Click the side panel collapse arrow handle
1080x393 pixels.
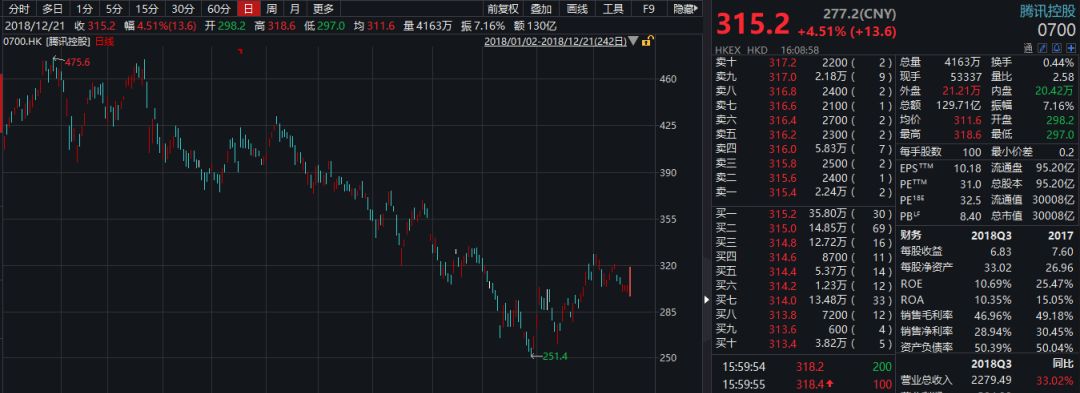[706, 299]
